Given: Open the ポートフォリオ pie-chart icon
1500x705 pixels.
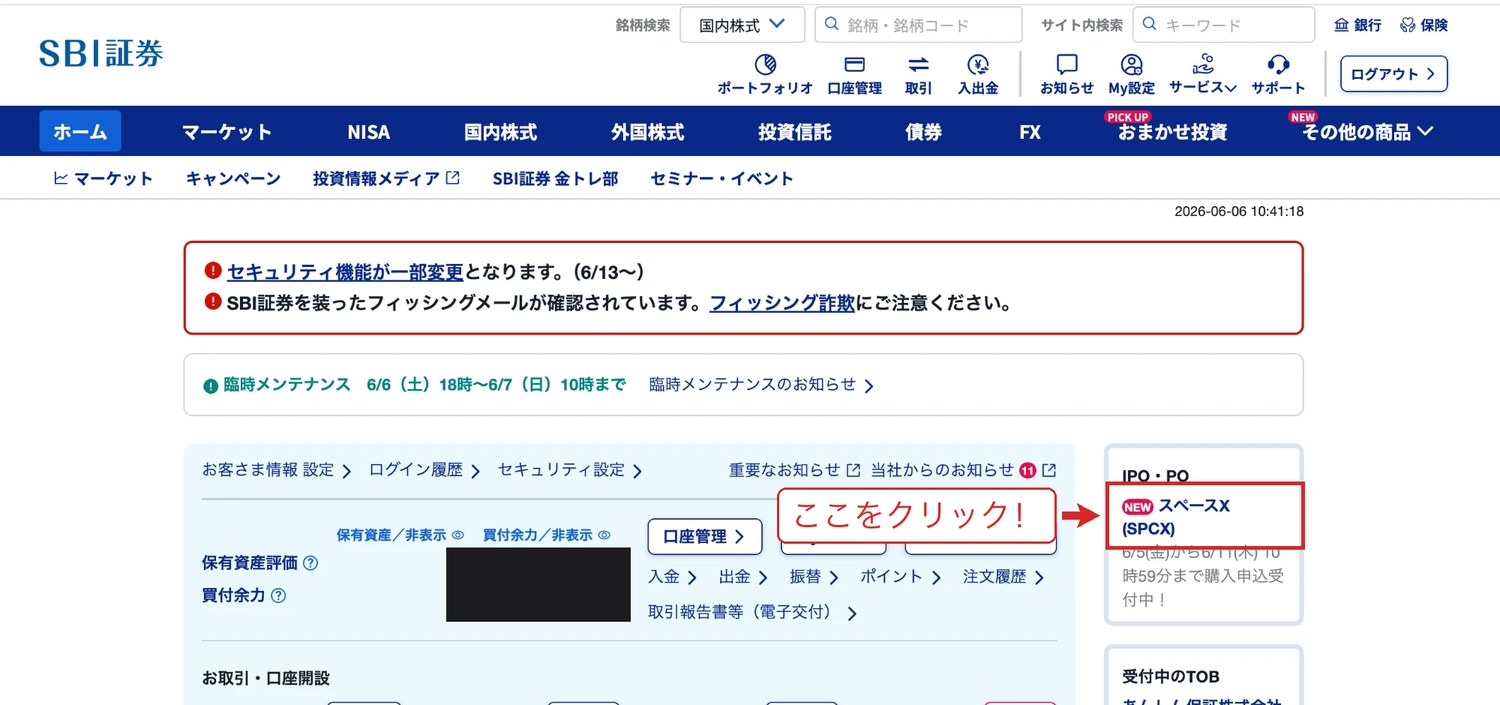Looking at the screenshot, I should [x=765, y=65].
